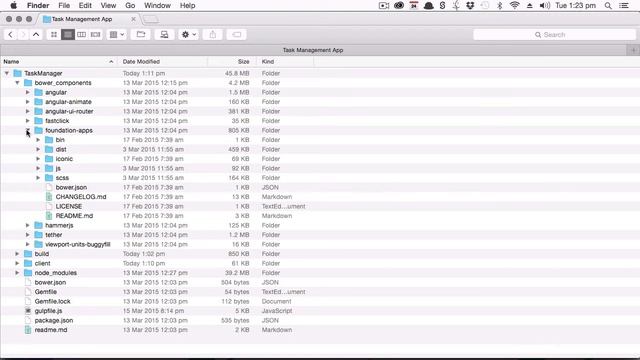Select the CHANGELOG.md file icon
640x360 pixels.
(49, 197)
